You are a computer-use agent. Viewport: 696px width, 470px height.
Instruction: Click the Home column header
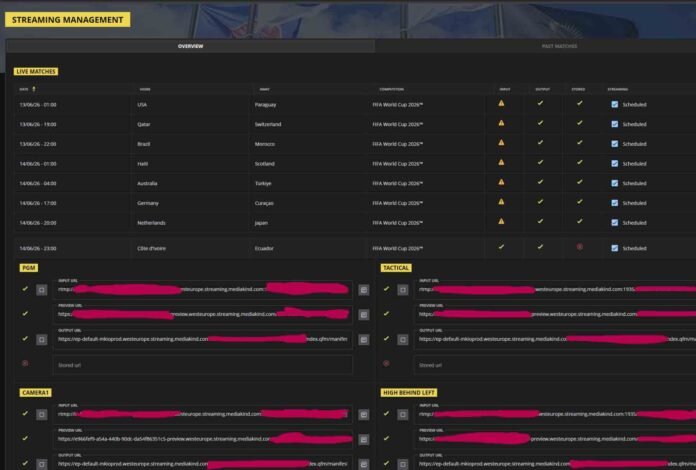(145, 89)
